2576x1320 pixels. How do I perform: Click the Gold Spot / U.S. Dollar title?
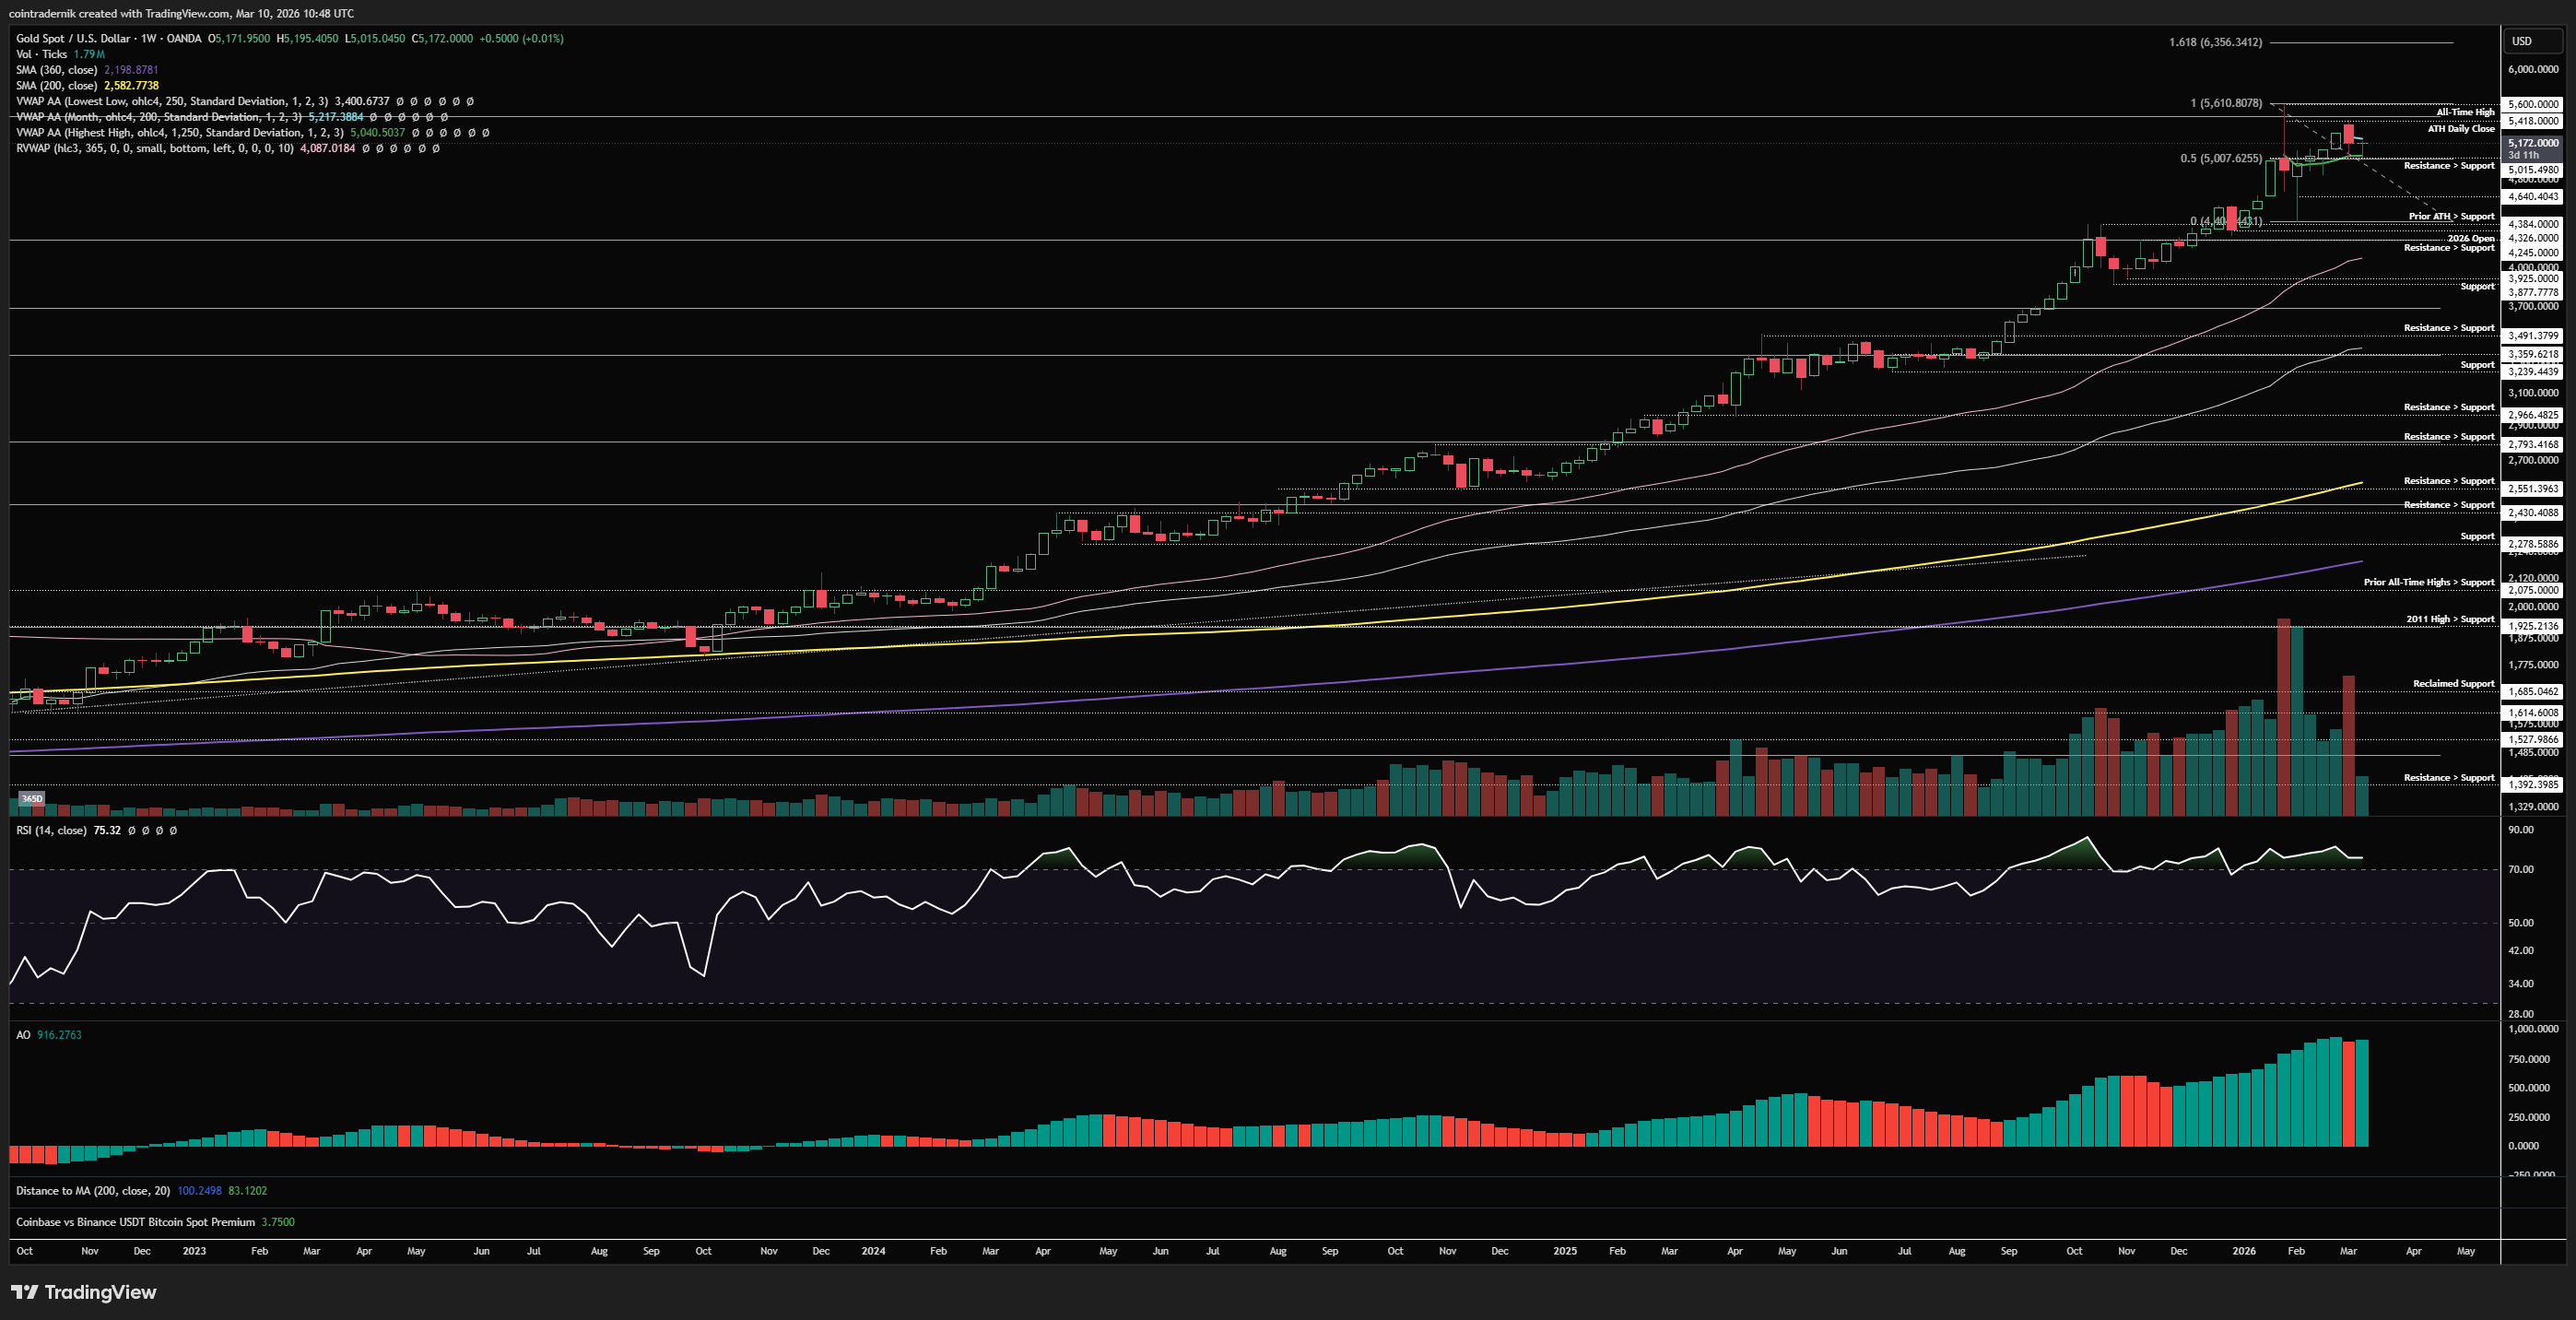coord(72,38)
